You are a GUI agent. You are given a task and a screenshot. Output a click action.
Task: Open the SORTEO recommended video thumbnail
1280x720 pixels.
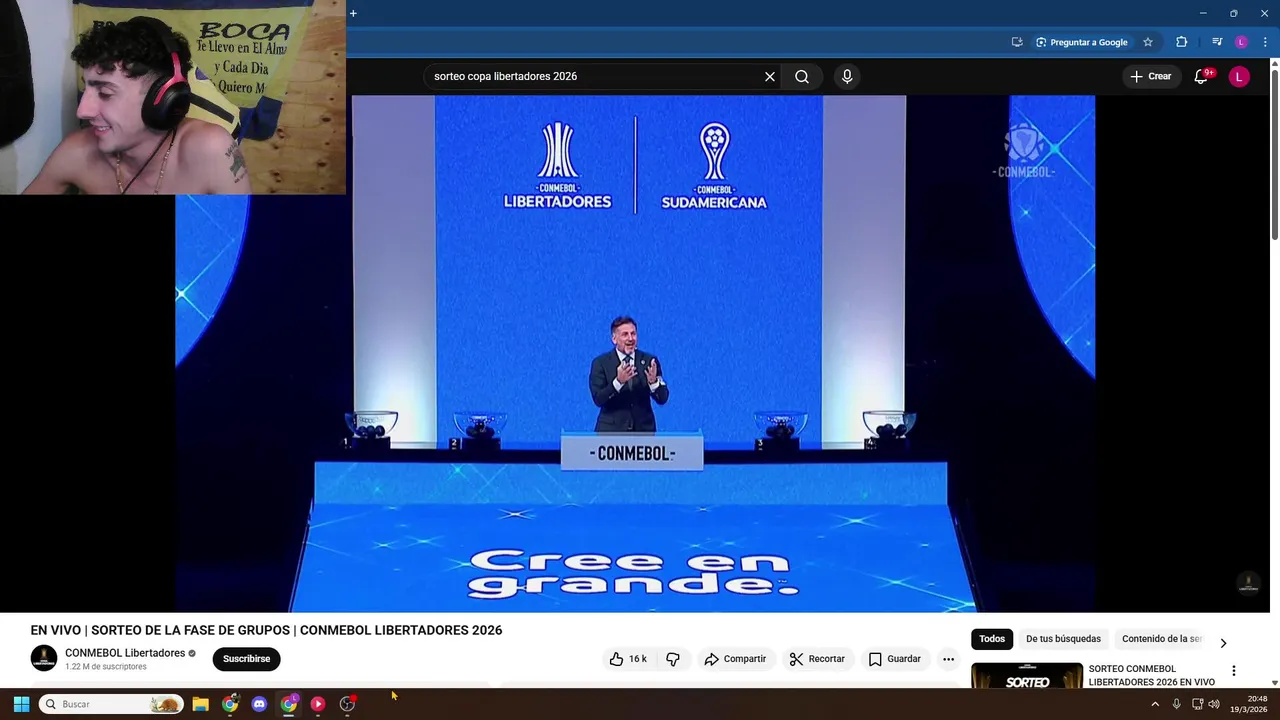pyautogui.click(x=1027, y=675)
